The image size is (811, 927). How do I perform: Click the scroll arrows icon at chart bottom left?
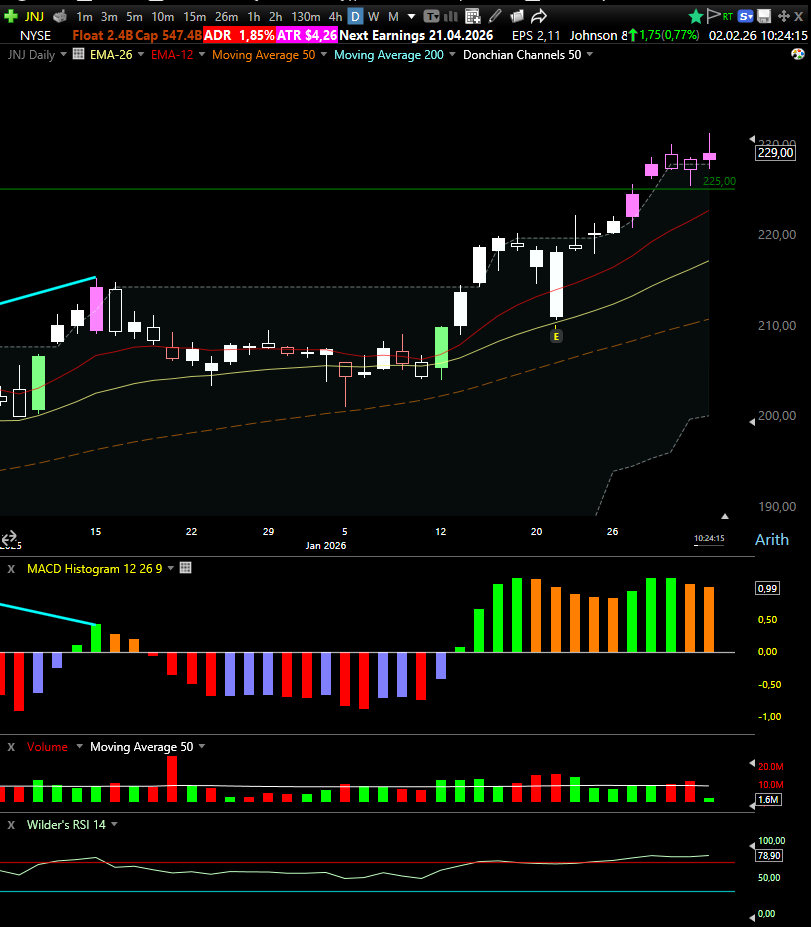pos(9,538)
